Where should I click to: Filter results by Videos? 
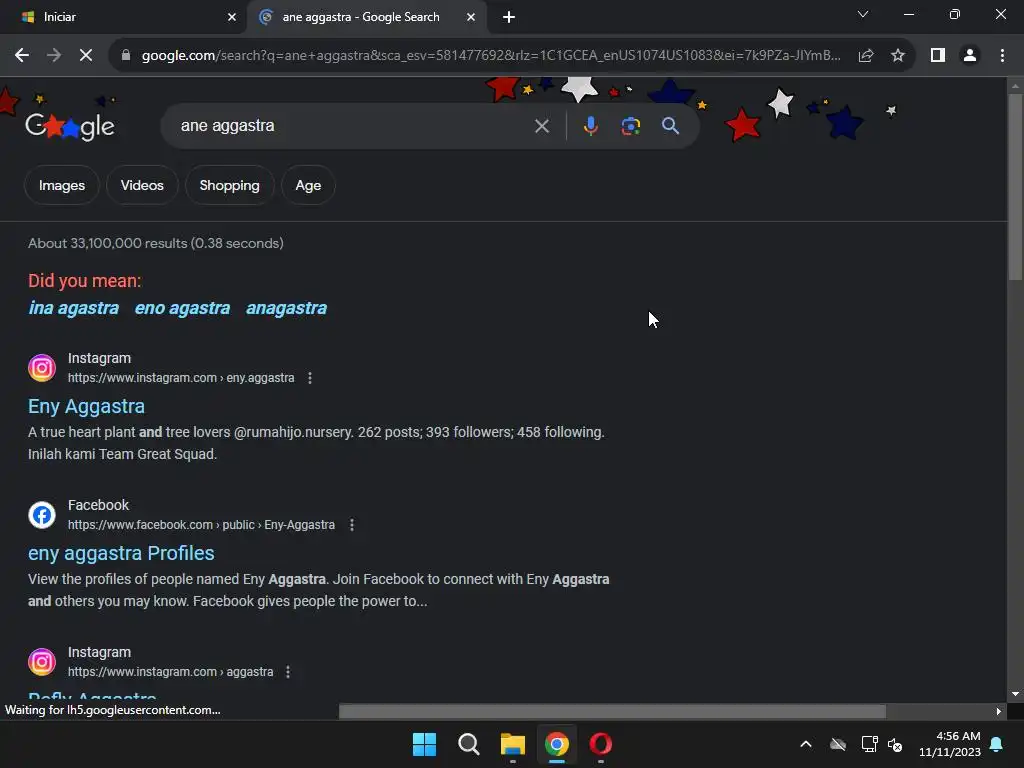pyautogui.click(x=142, y=185)
